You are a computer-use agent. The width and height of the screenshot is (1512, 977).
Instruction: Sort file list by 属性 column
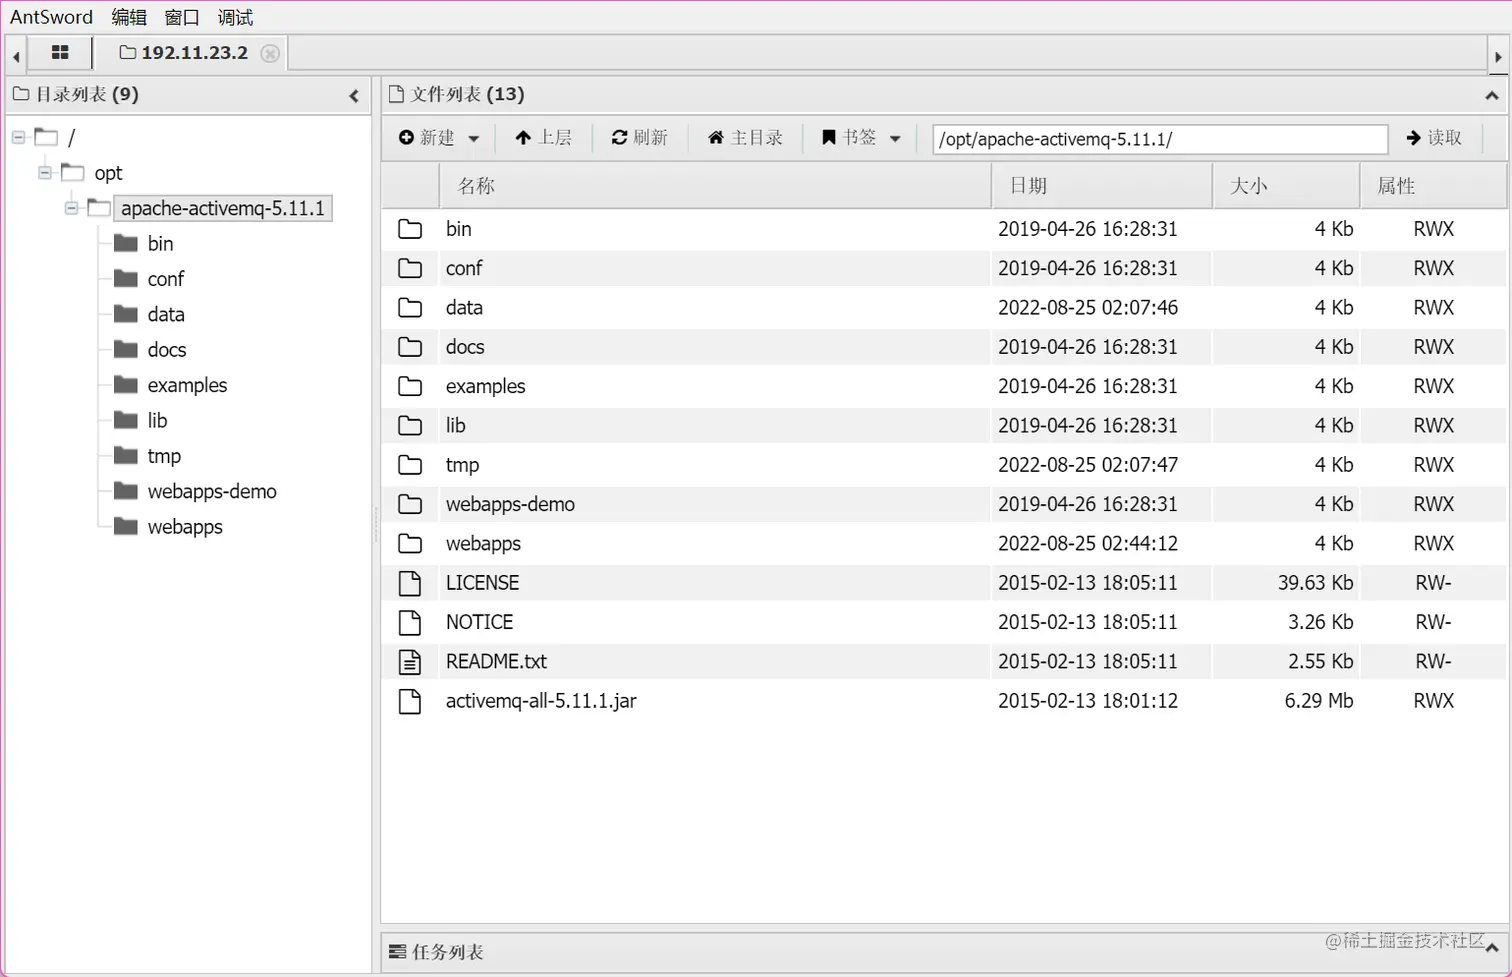click(x=1433, y=186)
